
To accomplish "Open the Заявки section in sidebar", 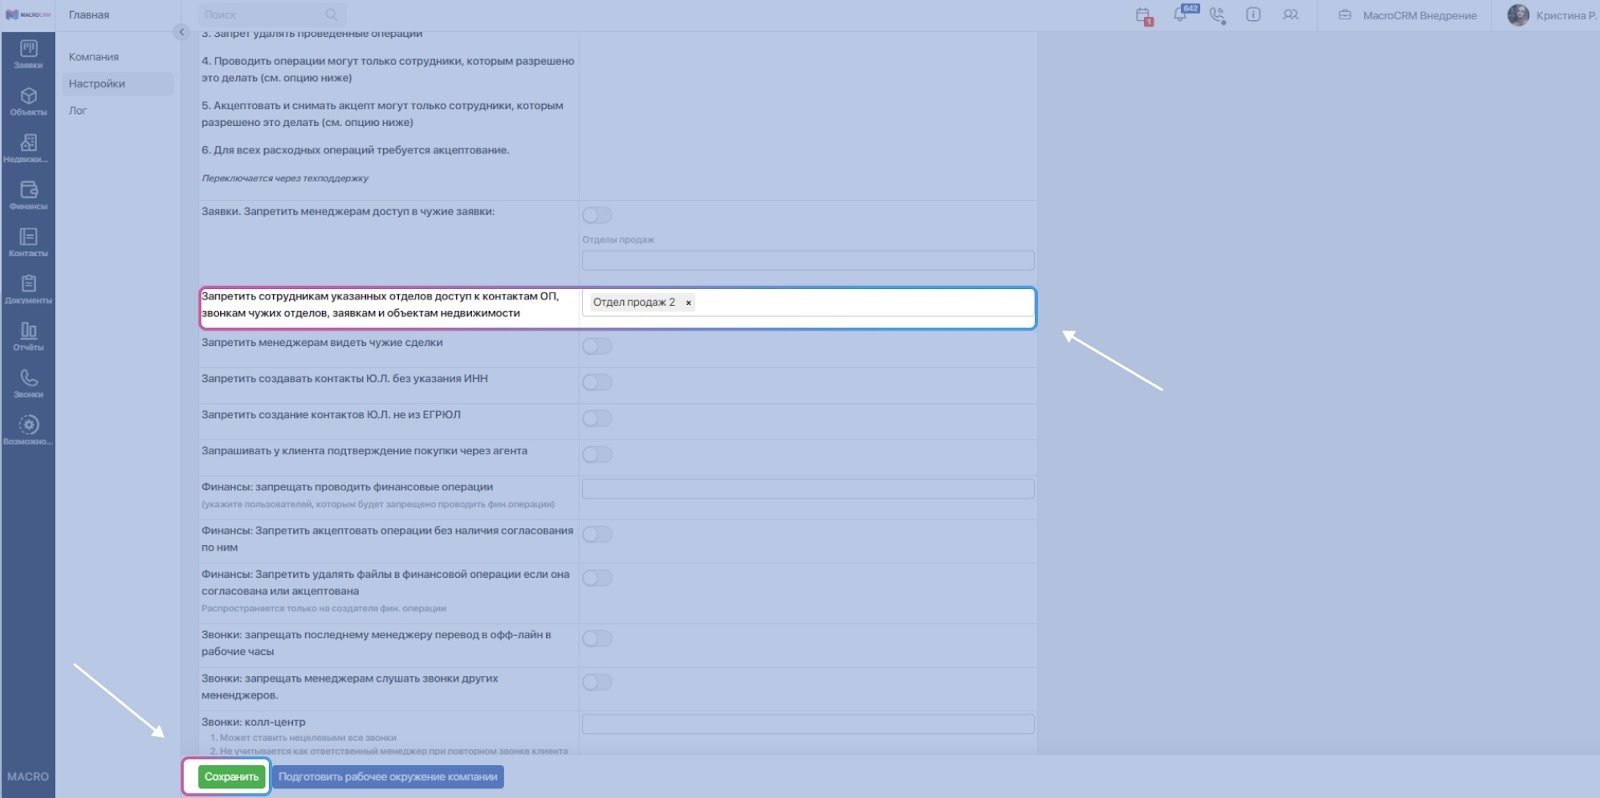I will pos(28,54).
